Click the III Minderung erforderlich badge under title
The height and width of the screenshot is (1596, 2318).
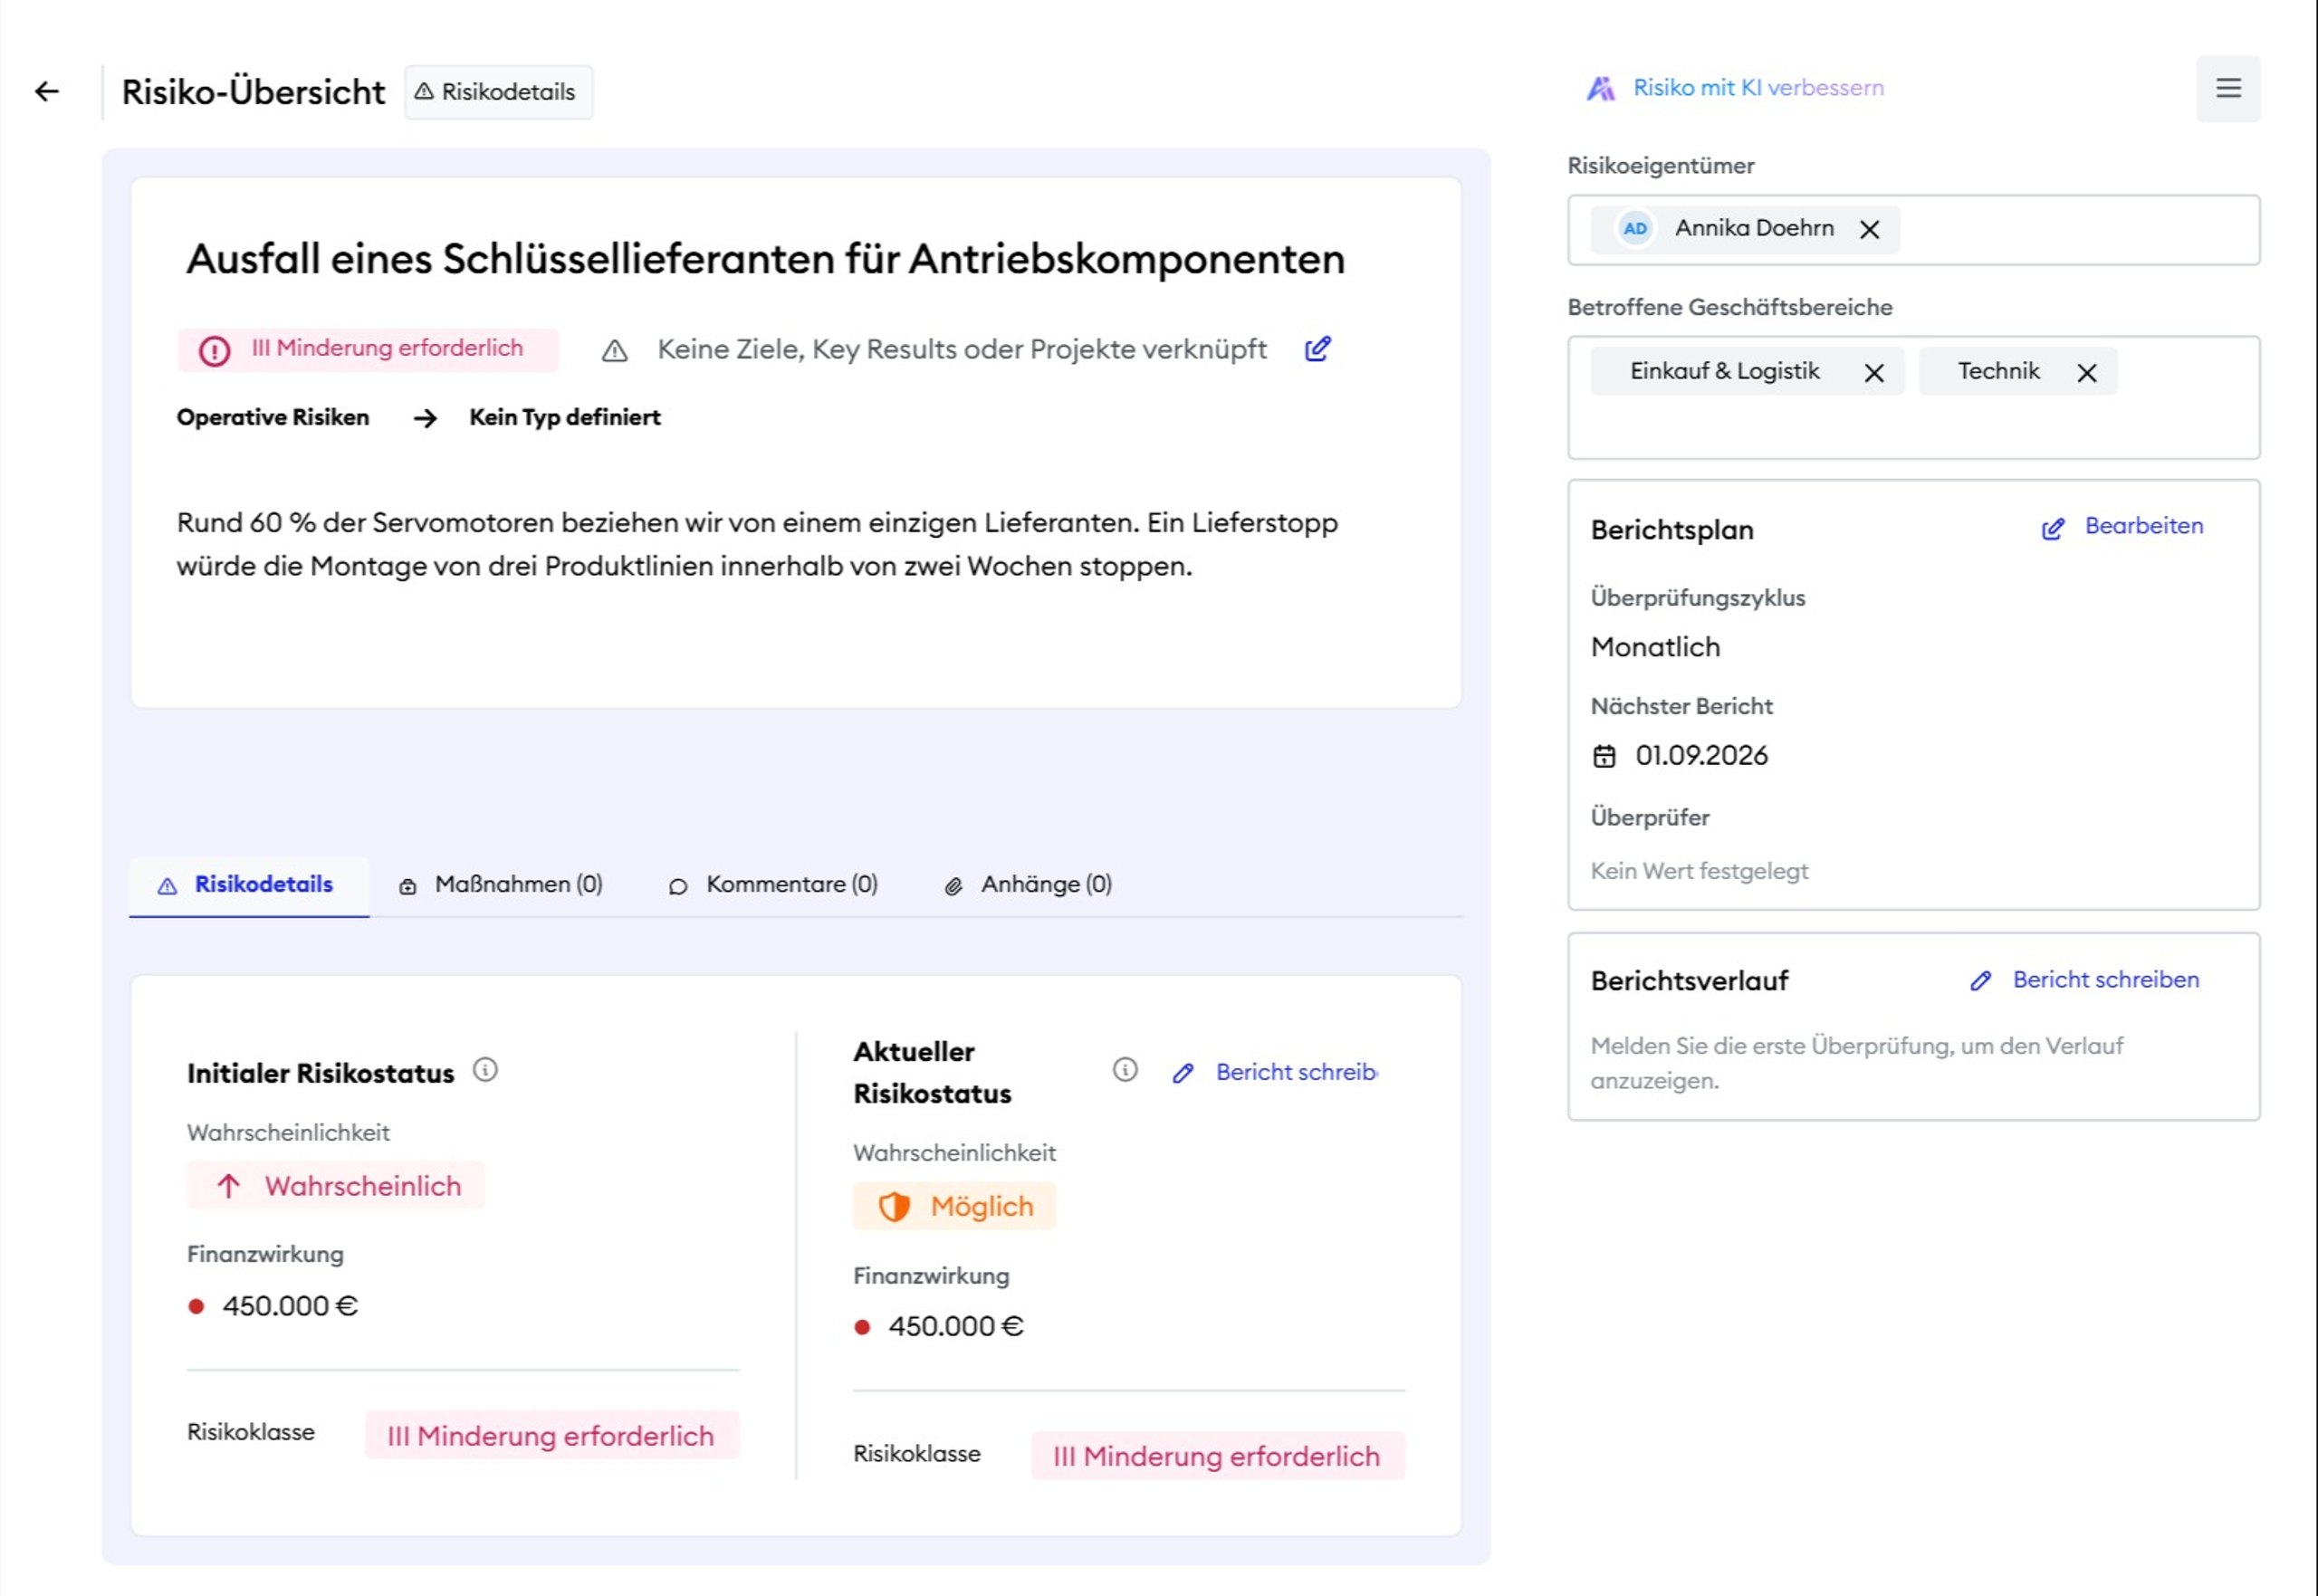coord(368,350)
